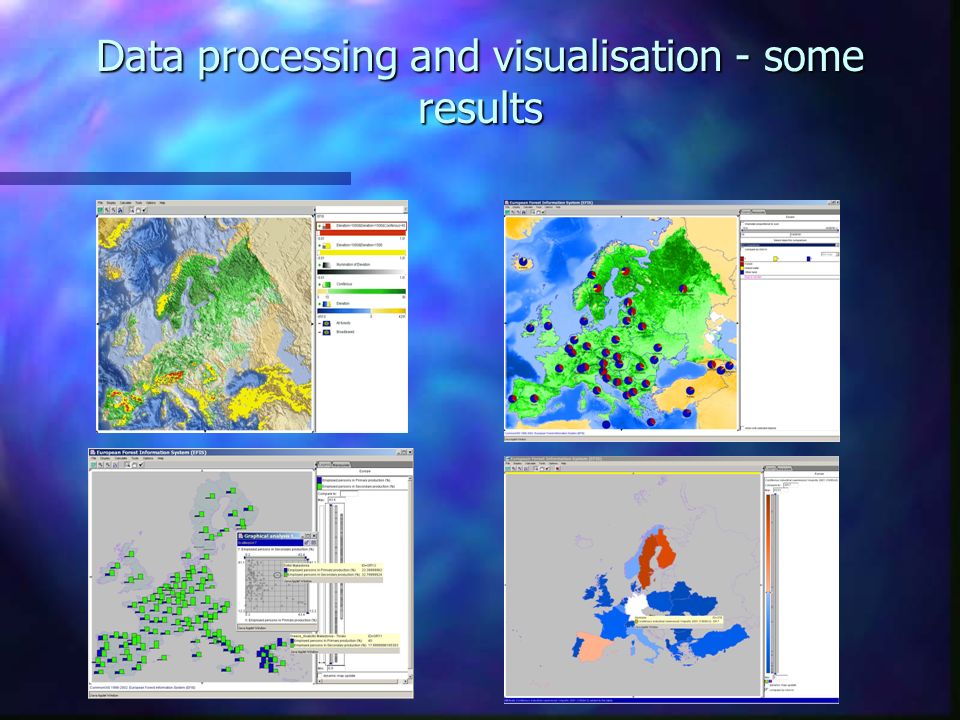Collapse the red Elevation/Coniferous layer entry
960x720 pixels.
(320, 226)
